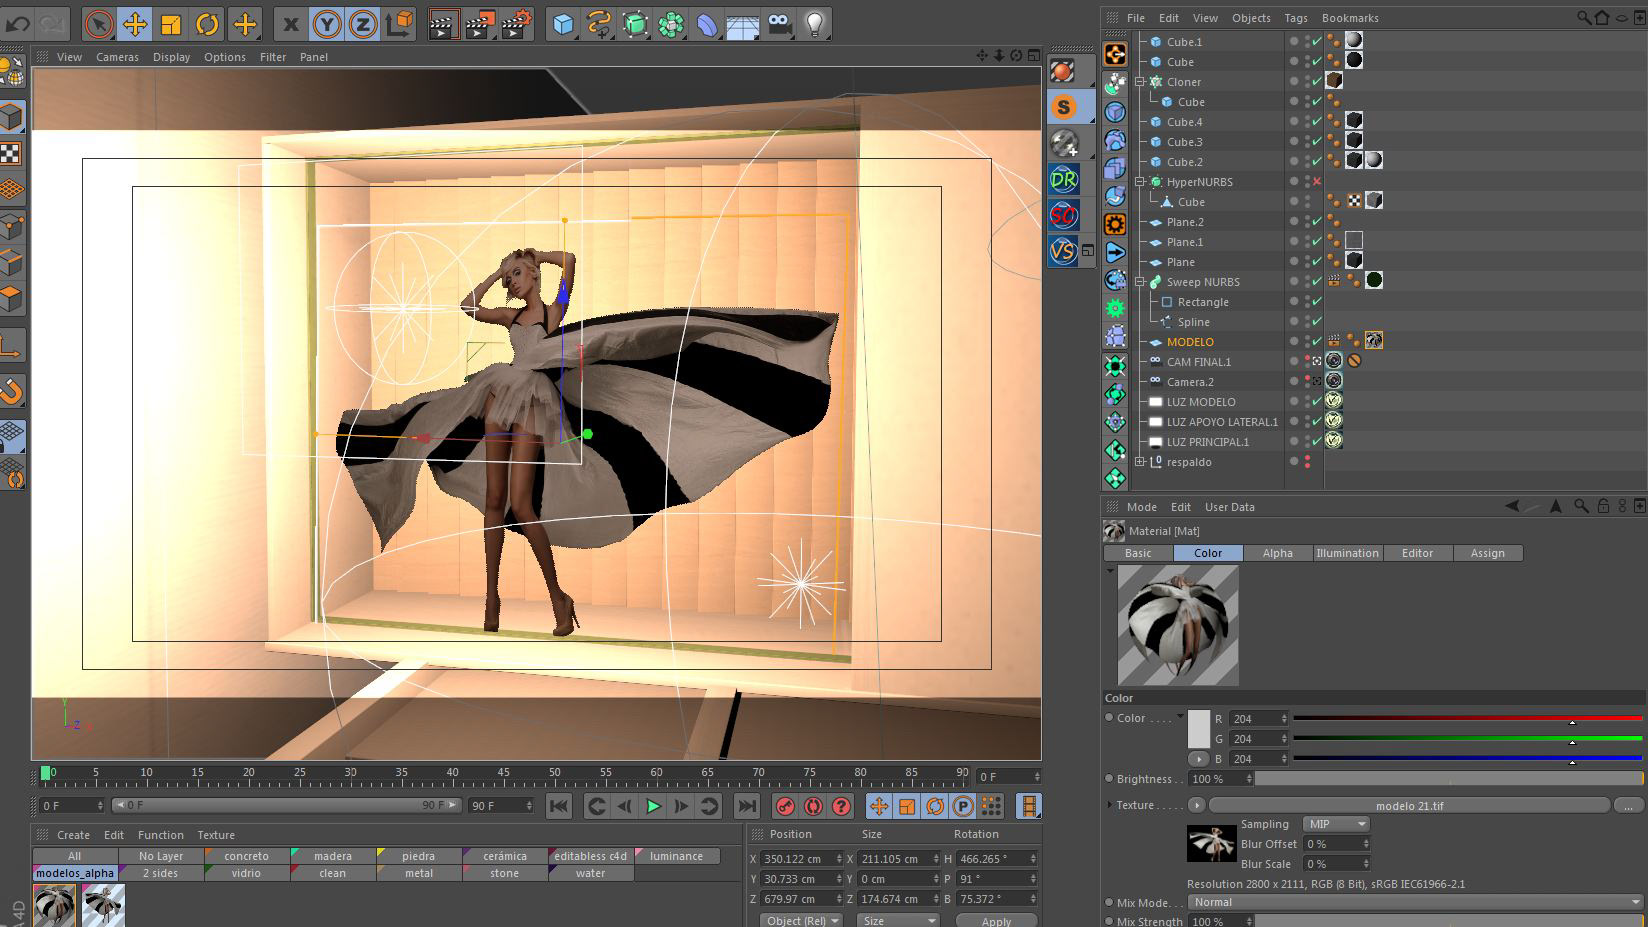1648x927 pixels.
Task: Toggle visibility dots for respaldo object
Action: coord(1307,462)
